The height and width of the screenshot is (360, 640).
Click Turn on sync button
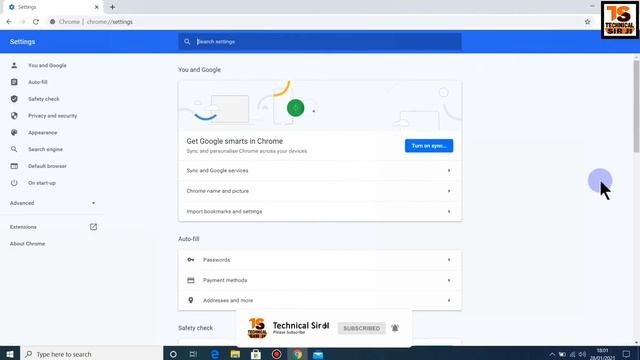429,146
